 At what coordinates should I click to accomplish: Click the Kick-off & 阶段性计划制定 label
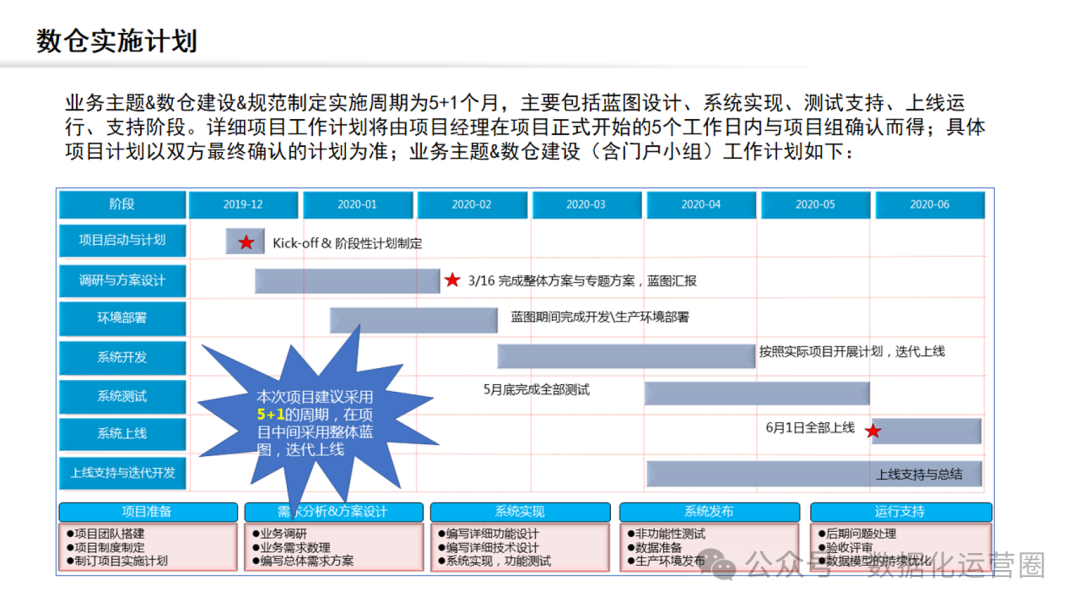347,243
